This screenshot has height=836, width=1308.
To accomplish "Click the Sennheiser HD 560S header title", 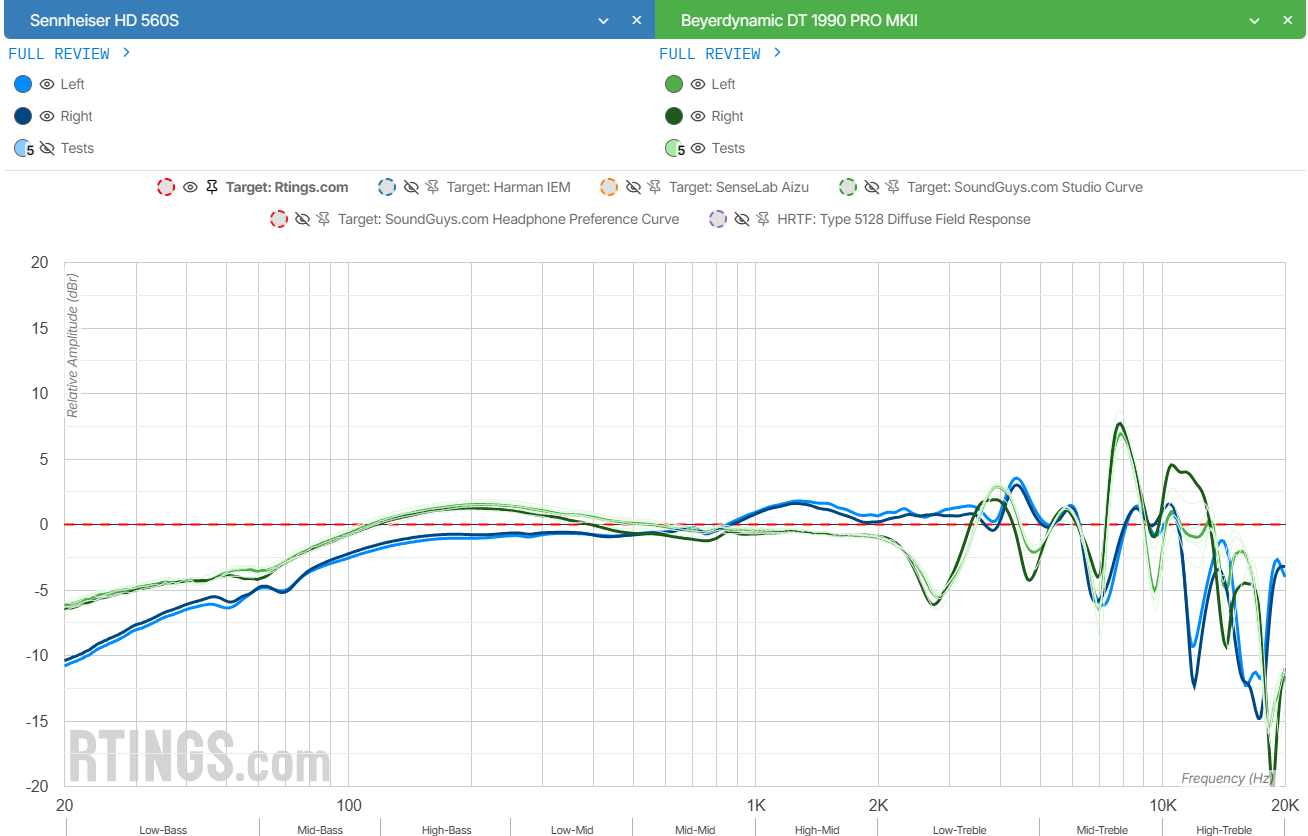I will [105, 20].
